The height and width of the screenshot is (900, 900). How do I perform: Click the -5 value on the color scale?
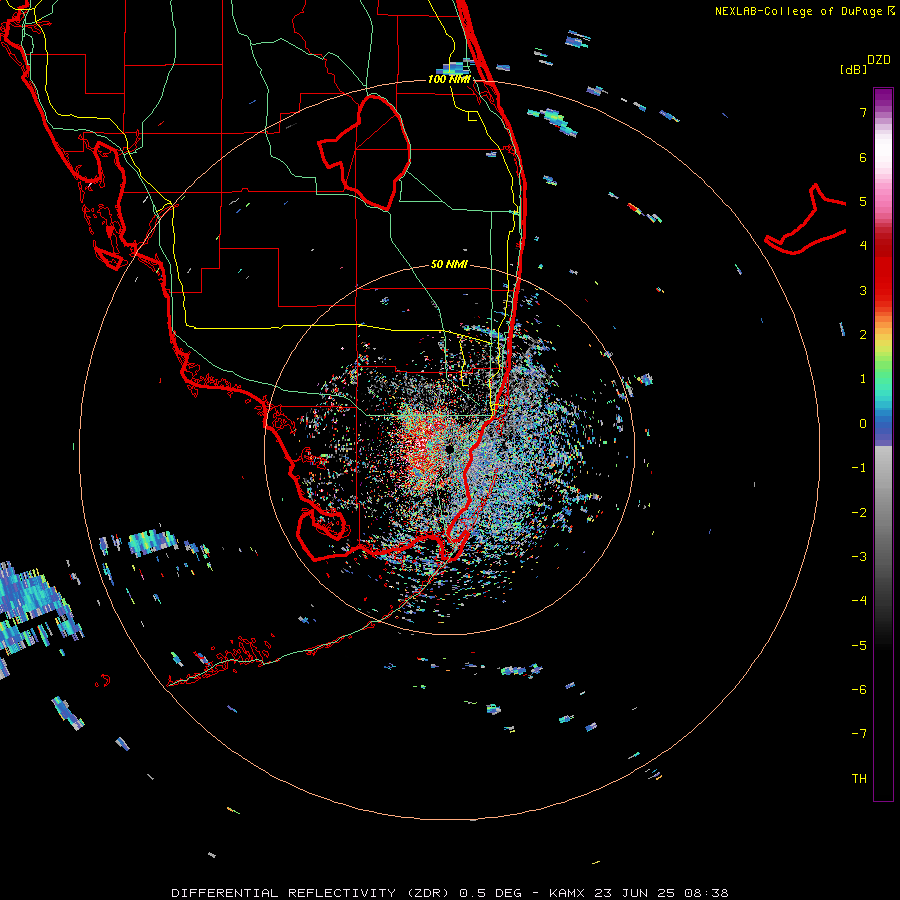coord(859,646)
